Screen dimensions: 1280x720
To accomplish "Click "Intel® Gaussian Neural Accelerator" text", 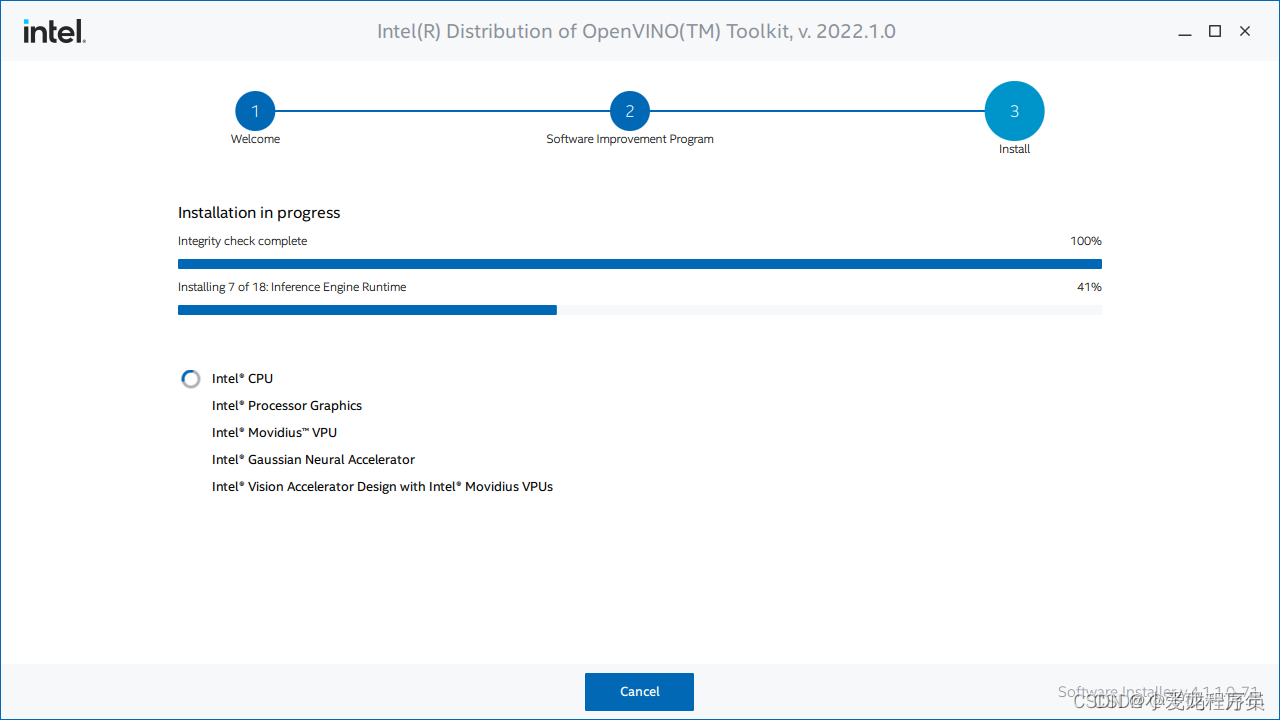I will pyautogui.click(x=313, y=460).
